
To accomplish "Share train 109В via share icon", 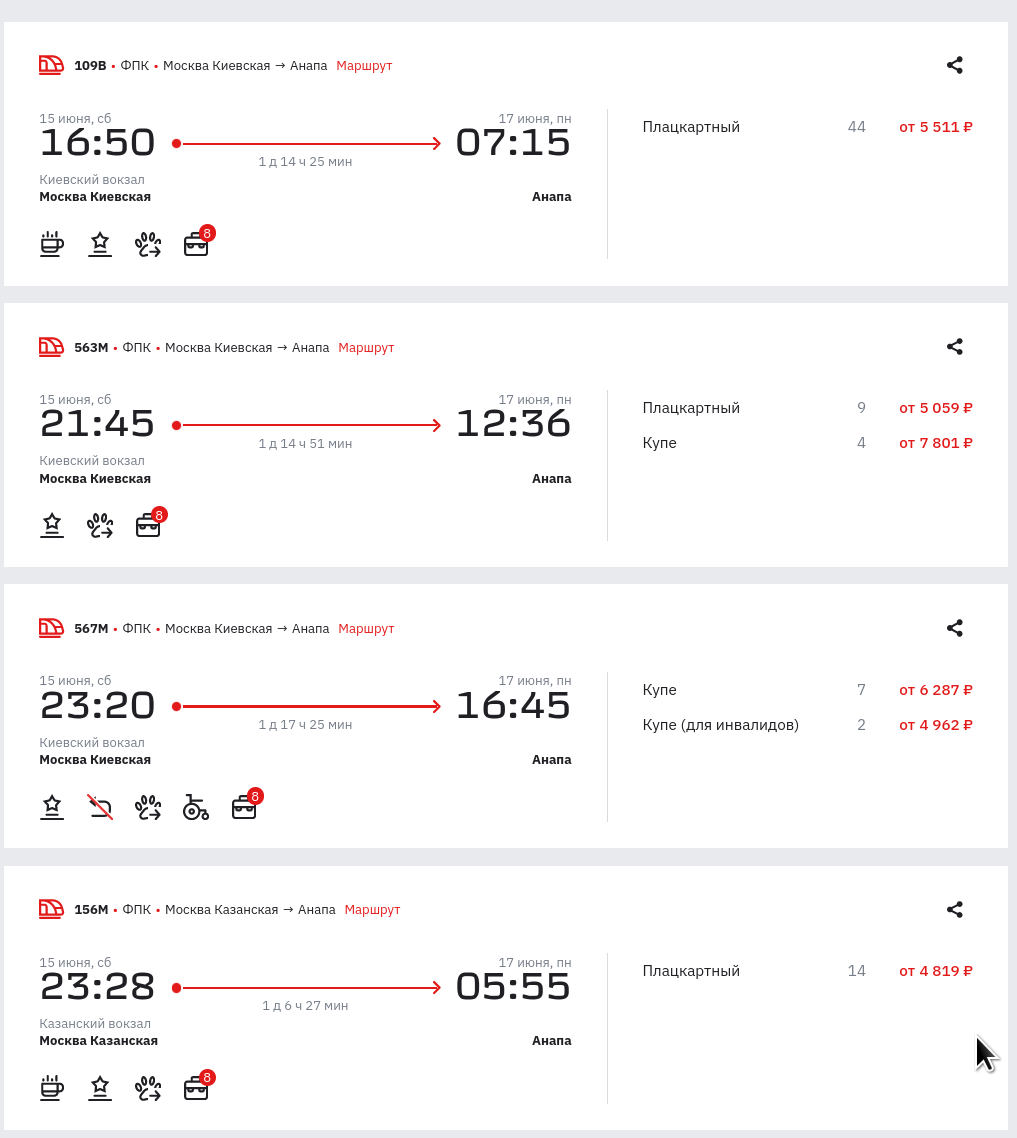I will coord(955,65).
